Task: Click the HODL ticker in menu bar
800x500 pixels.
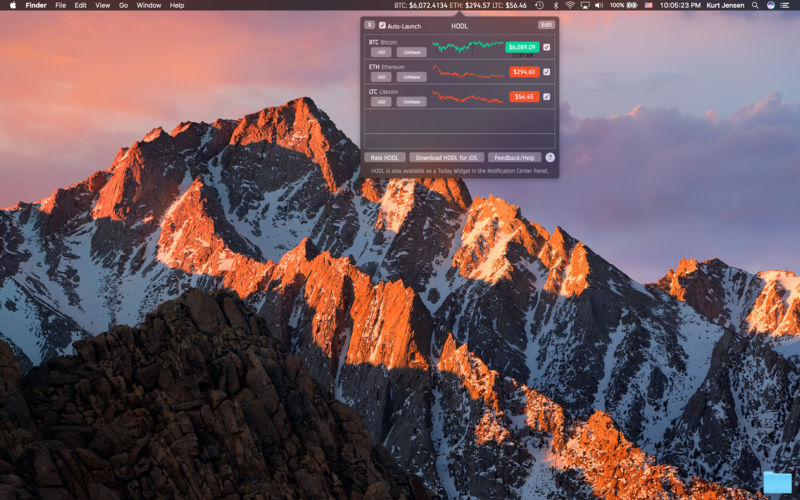Action: click(x=460, y=5)
